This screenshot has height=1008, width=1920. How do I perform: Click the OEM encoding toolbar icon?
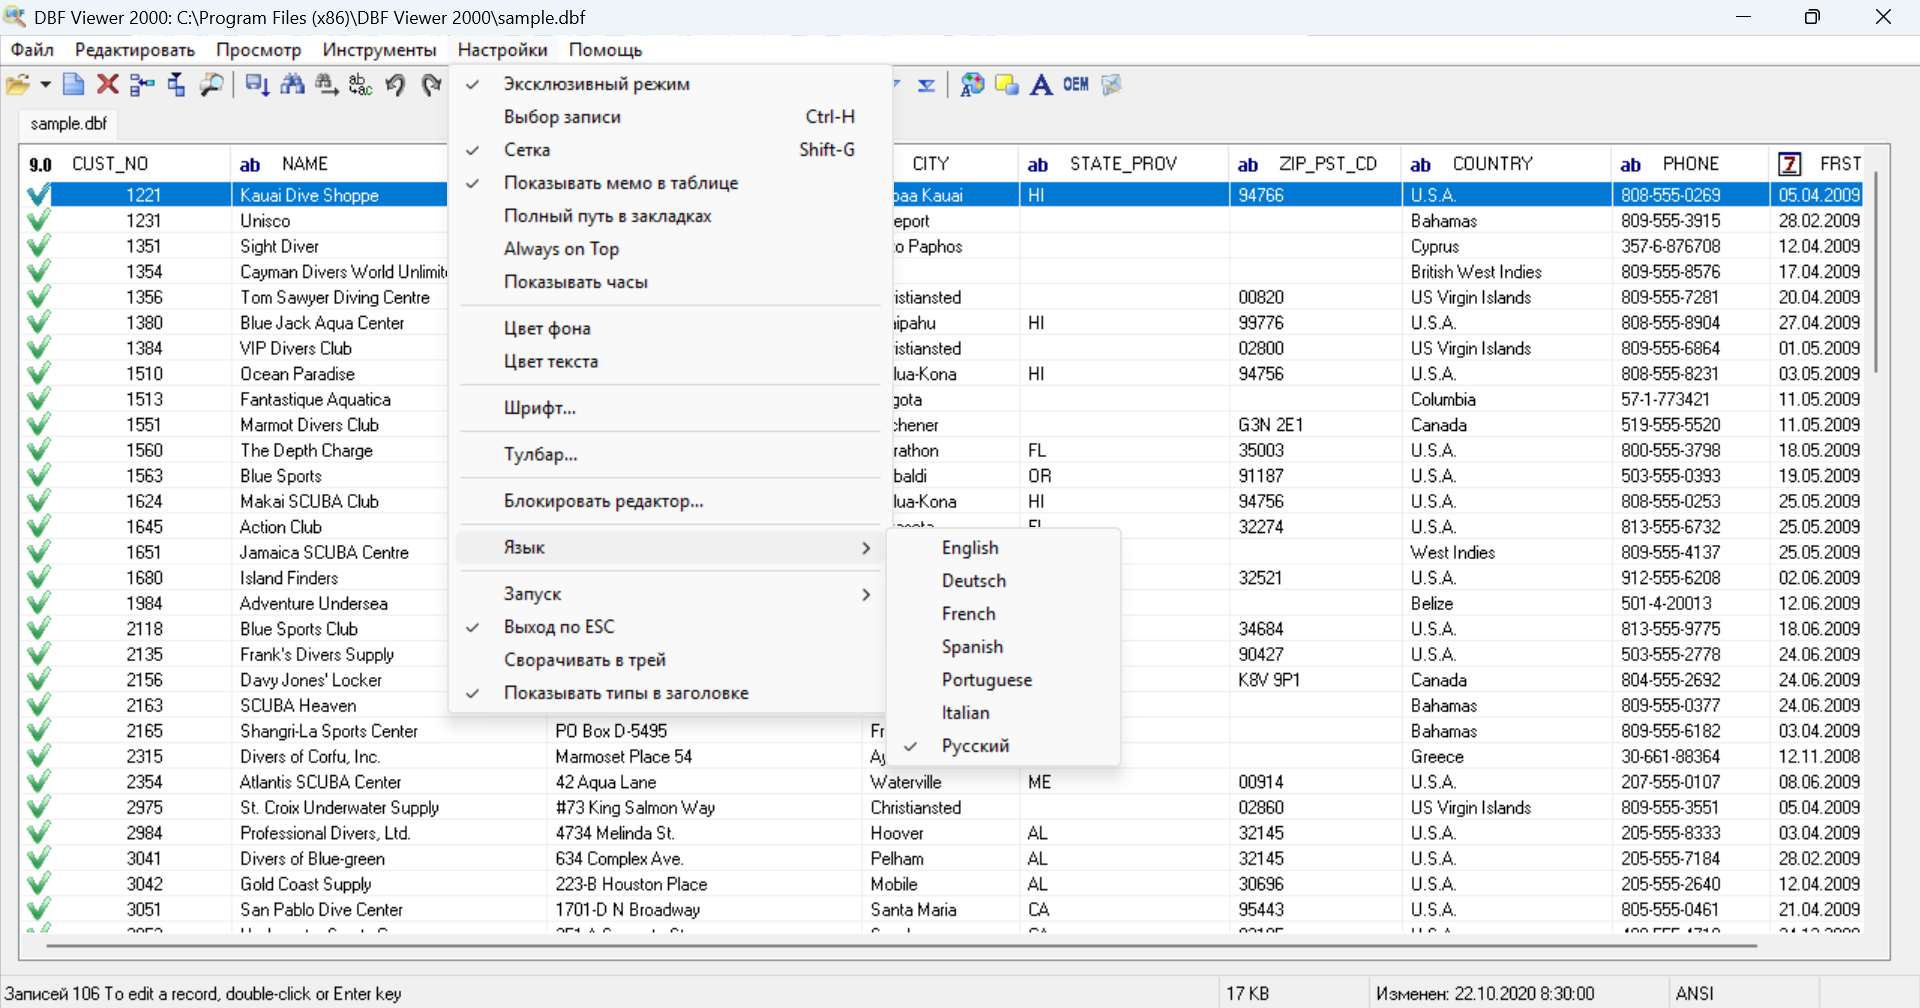[1075, 85]
